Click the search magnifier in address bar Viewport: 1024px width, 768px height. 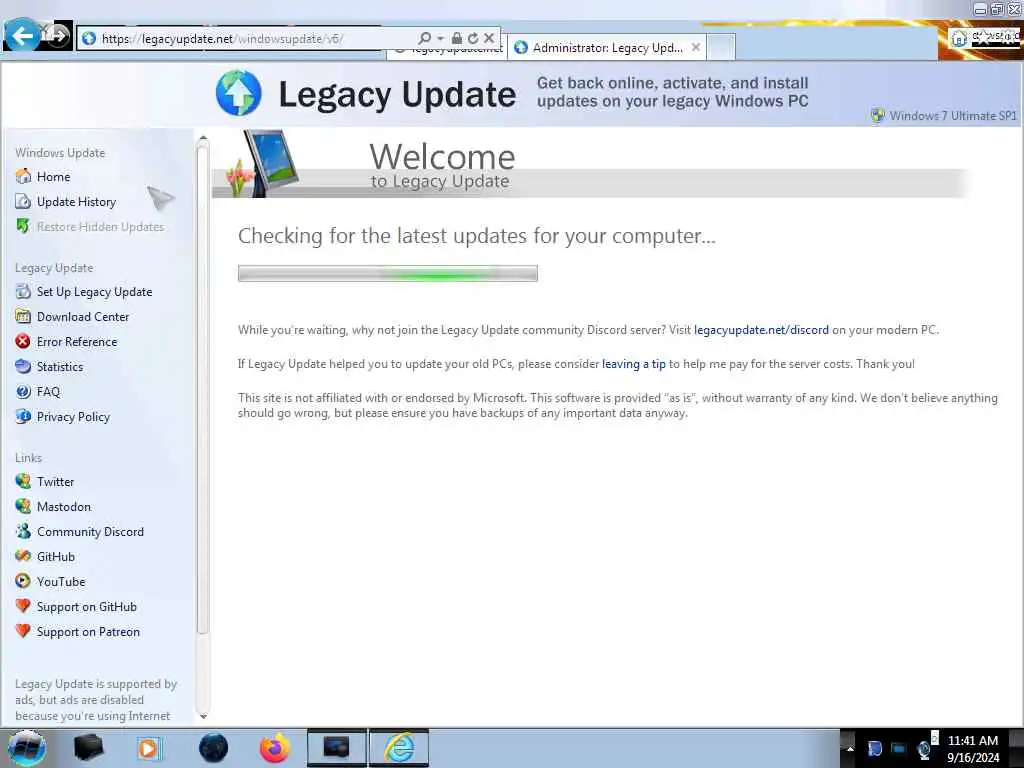424,39
